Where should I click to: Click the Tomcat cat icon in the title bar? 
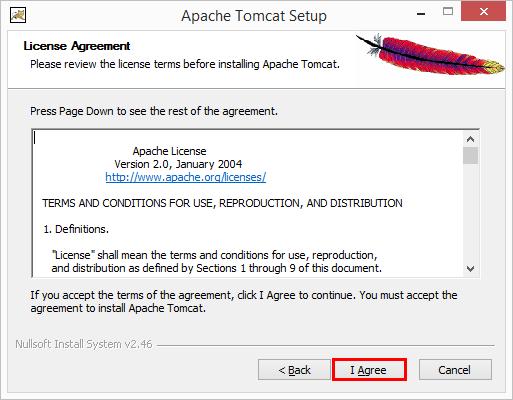[x=18, y=15]
